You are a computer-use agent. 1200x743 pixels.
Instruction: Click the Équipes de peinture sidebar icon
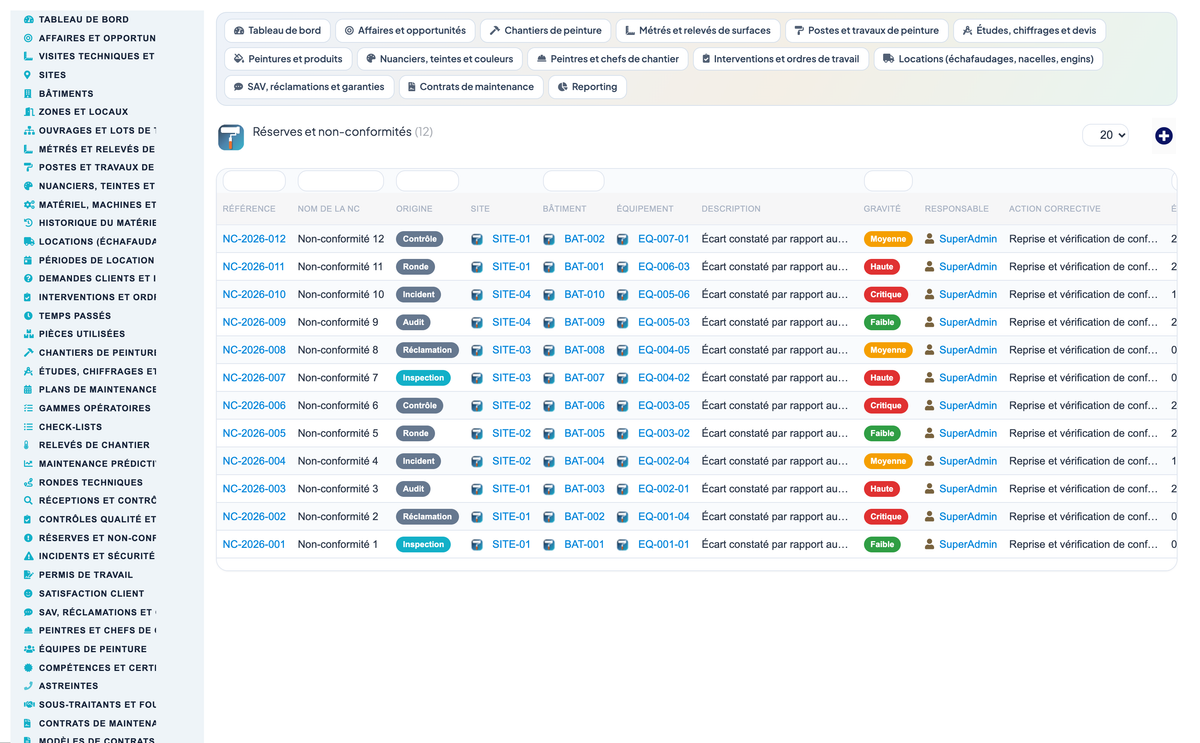[28, 649]
